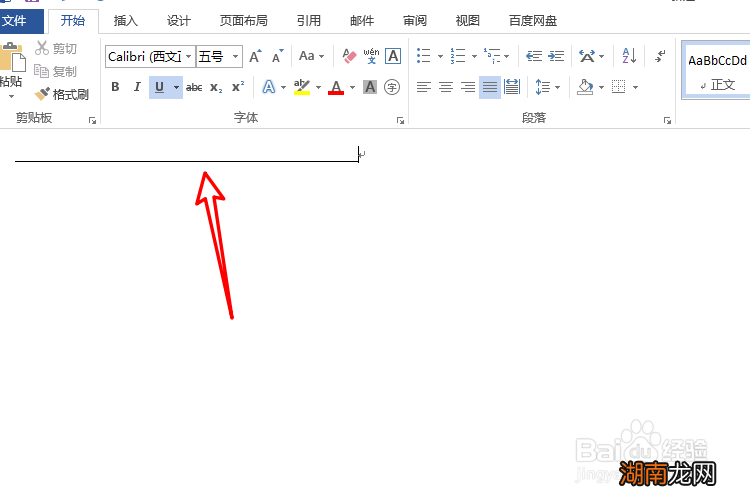Open paragraph dialog launcher

pyautogui.click(x=667, y=121)
